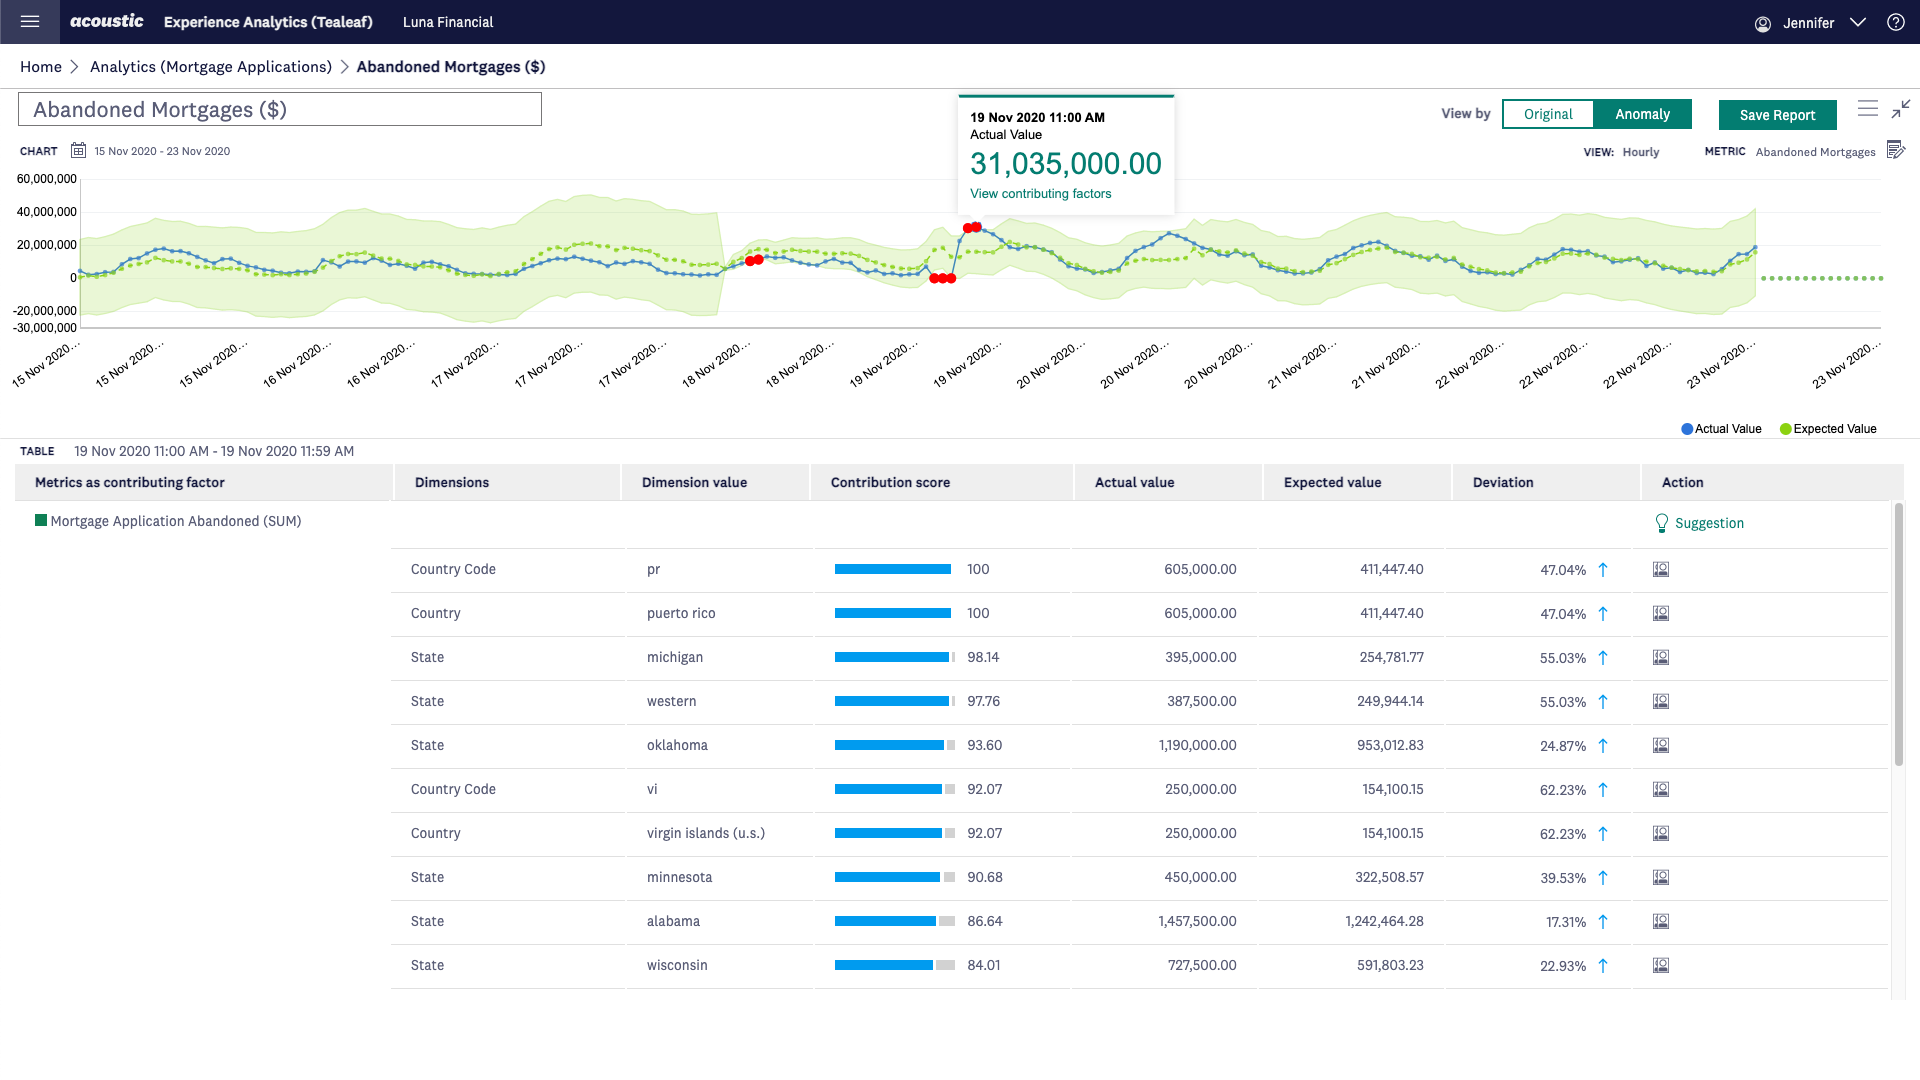The width and height of the screenshot is (1920, 1080).
Task: Click the action icon in the michigan row
Action: pyautogui.click(x=1661, y=658)
